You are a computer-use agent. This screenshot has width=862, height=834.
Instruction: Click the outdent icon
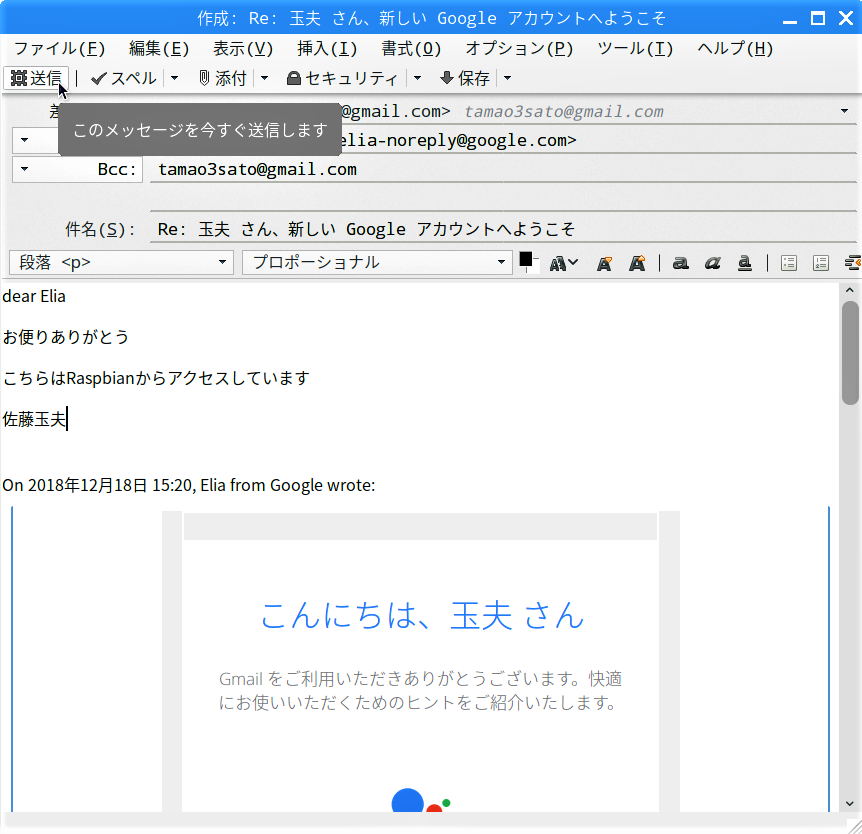(853, 263)
